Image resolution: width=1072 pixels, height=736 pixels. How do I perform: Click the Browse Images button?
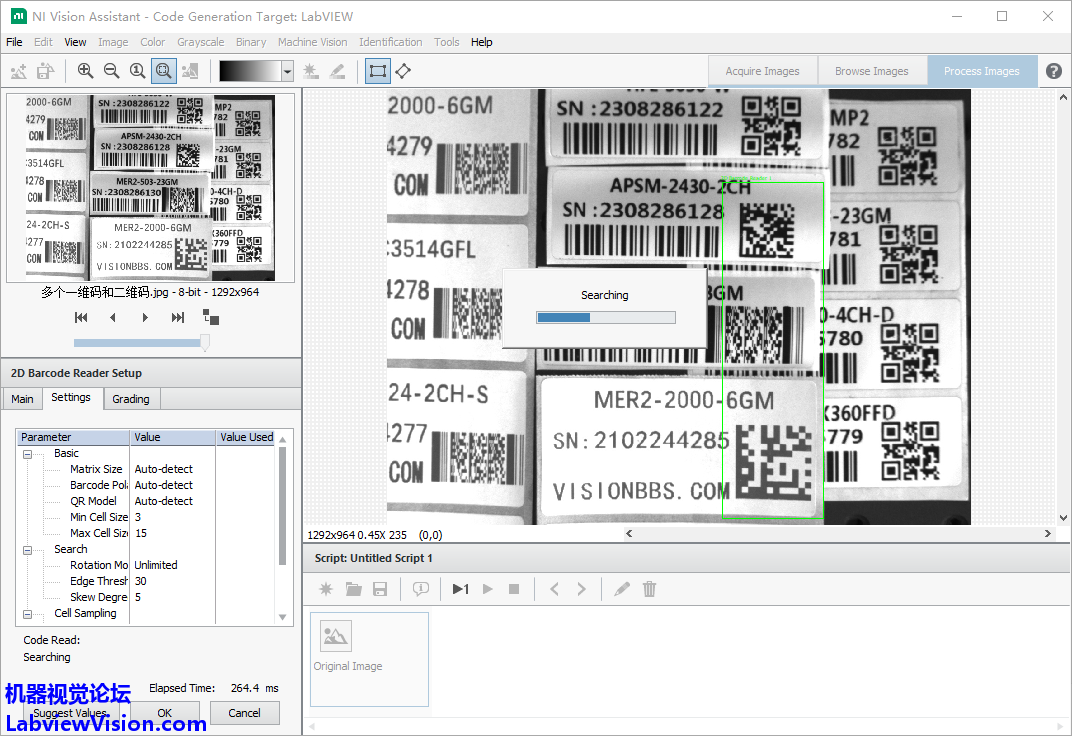[872, 71]
